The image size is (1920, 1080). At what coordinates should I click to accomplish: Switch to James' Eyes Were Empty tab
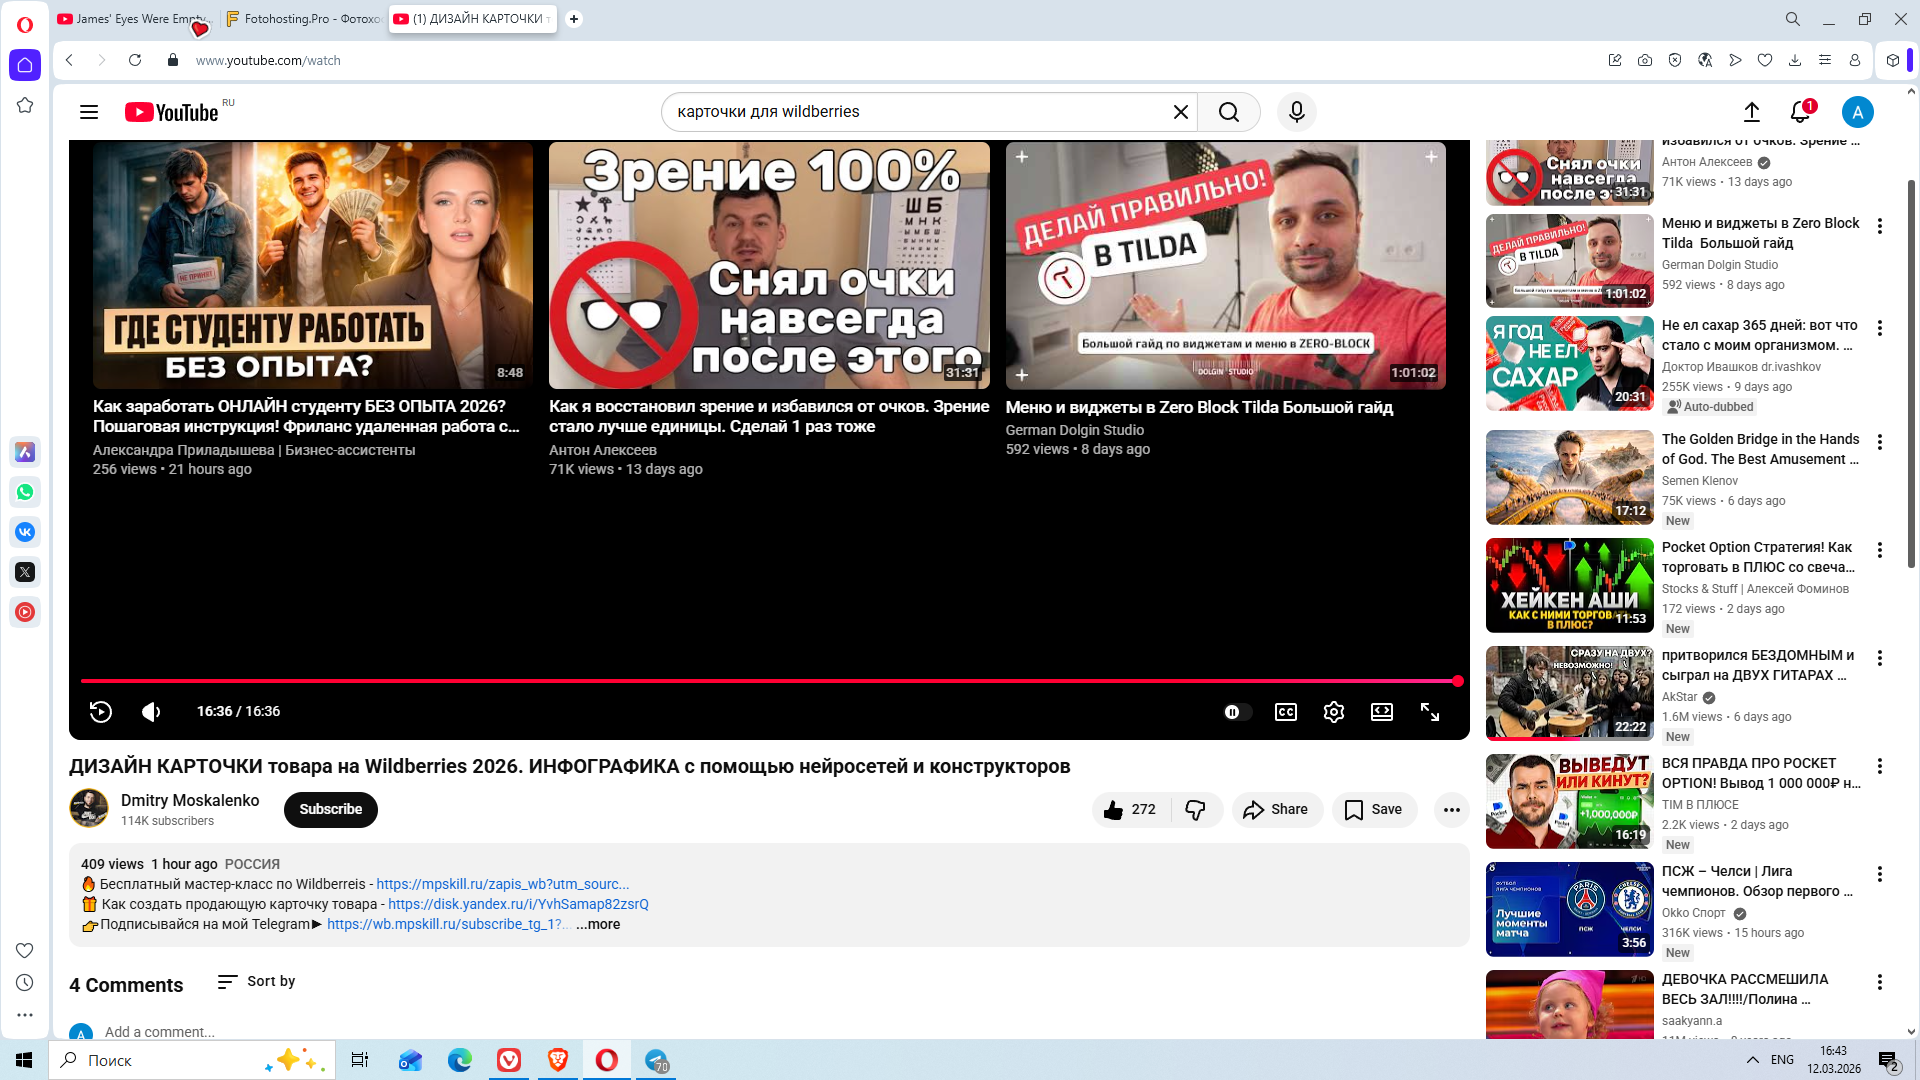click(x=133, y=19)
